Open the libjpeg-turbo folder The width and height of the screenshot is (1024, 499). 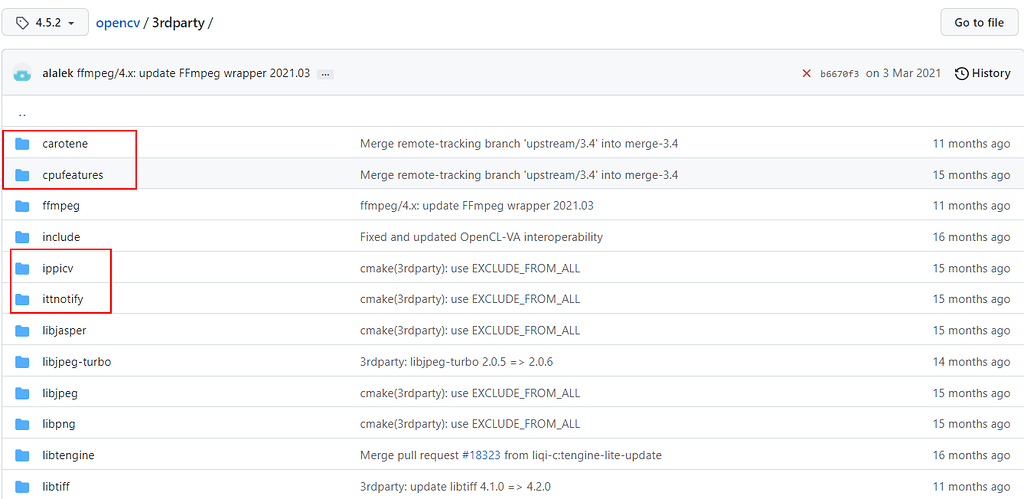click(76, 361)
